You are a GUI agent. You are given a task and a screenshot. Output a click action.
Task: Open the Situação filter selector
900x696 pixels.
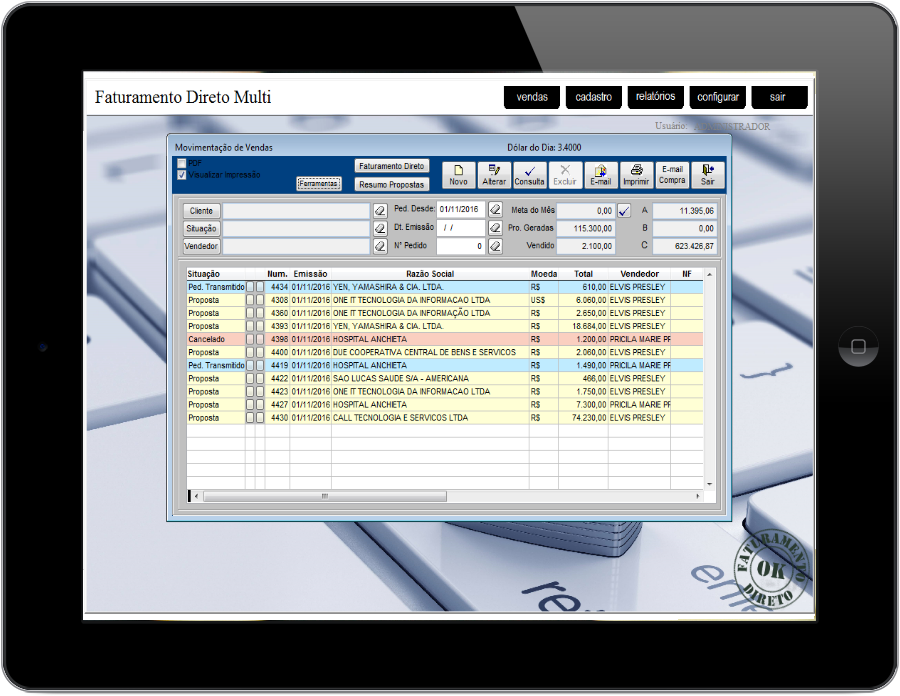[201, 229]
